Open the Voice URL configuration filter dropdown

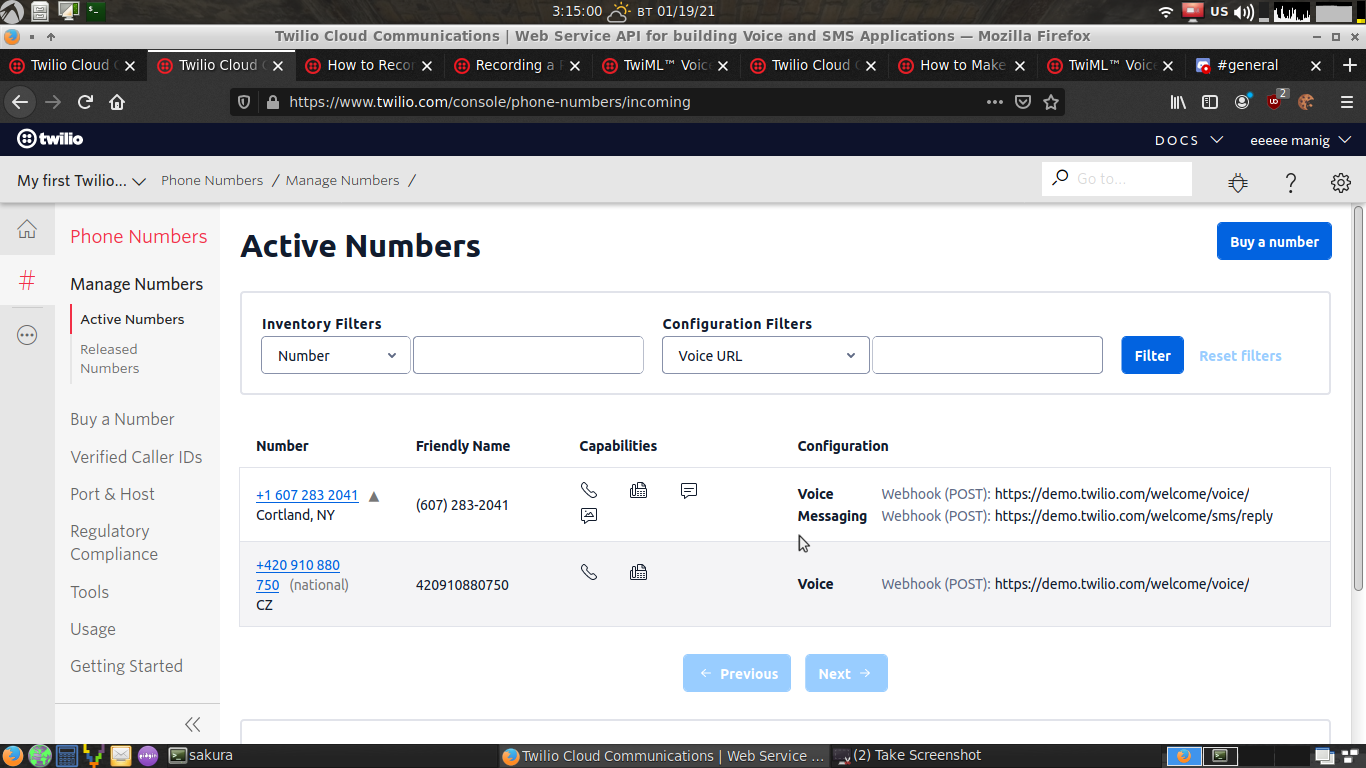[x=766, y=355]
